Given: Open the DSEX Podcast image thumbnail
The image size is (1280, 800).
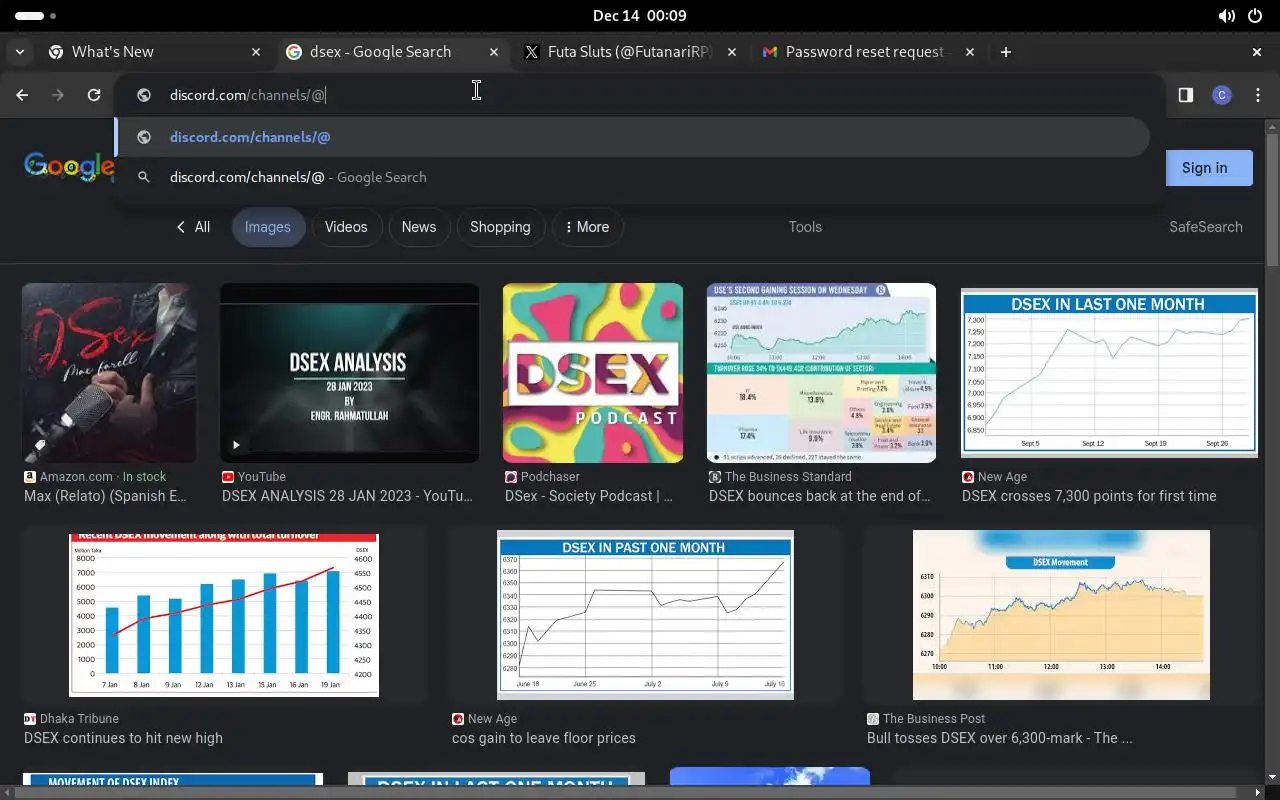Looking at the screenshot, I should [x=593, y=373].
